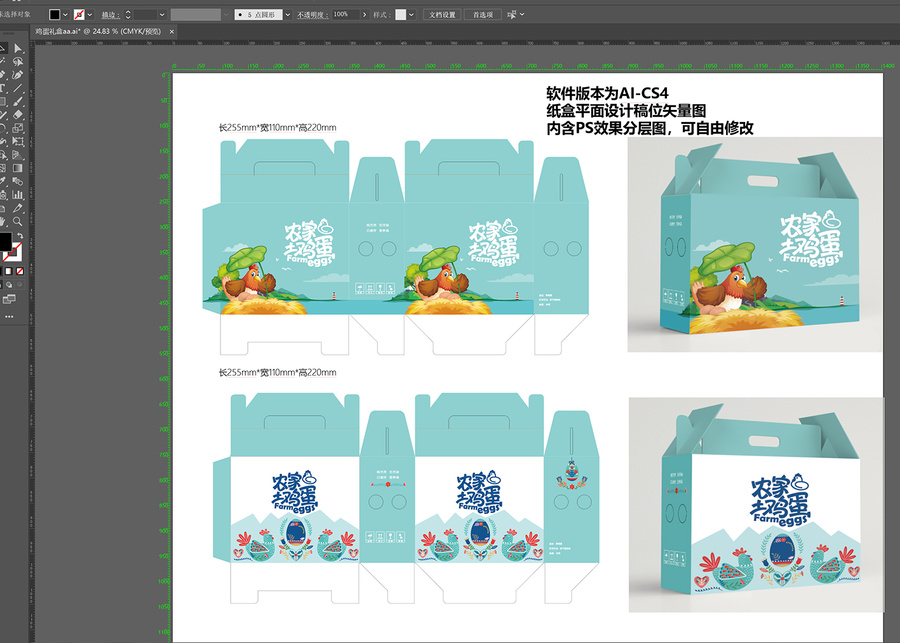This screenshot has width=900, height=643.
Task: Select the Curvature pen tool
Action: [x=18, y=75]
